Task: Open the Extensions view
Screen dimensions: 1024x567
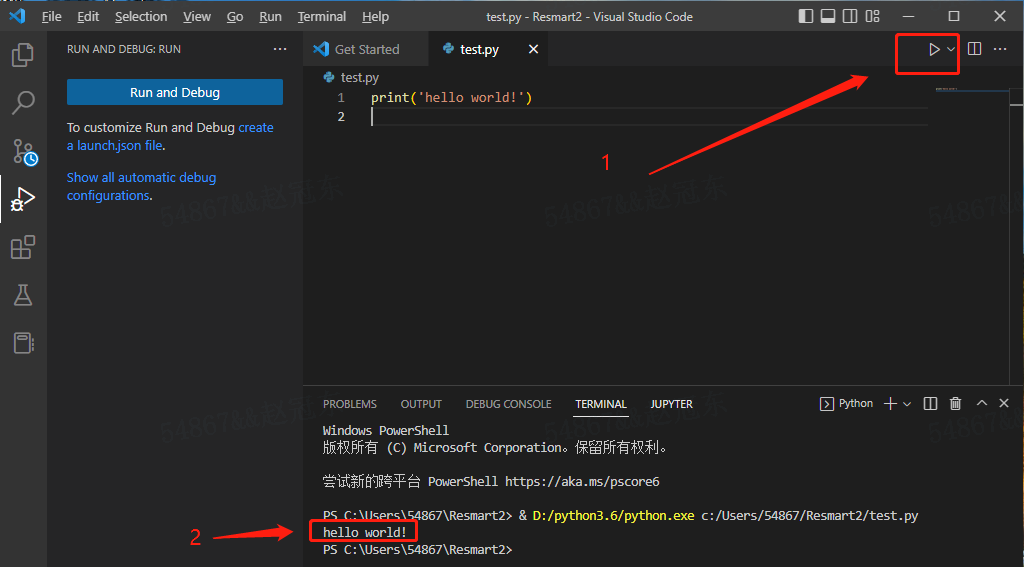Action: (23, 247)
